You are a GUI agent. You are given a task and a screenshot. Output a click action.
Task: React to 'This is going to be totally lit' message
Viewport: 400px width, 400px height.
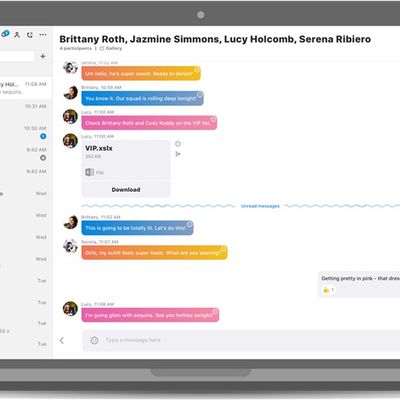[x=189, y=224]
